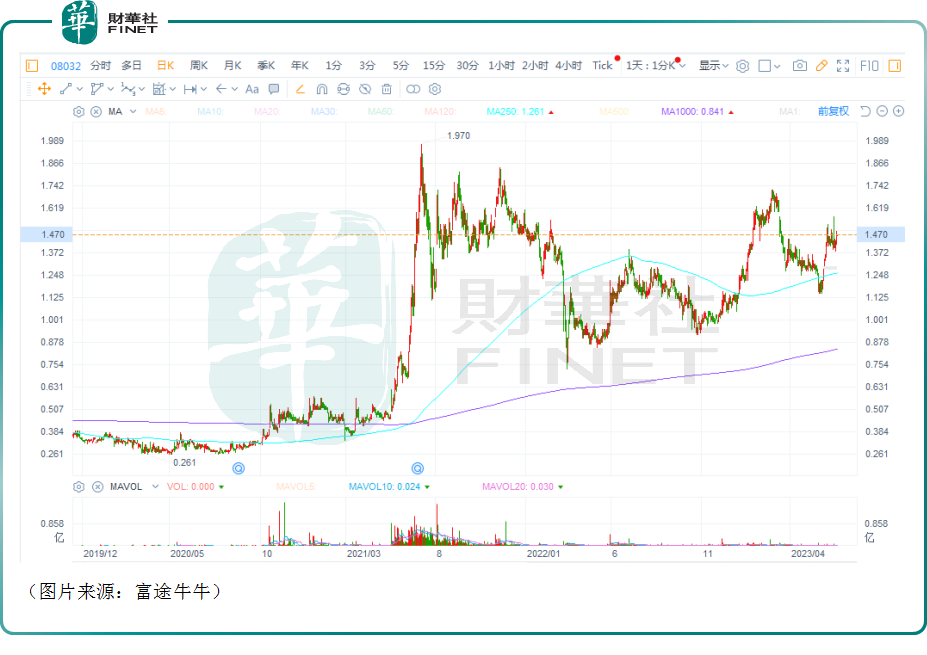Viewport: 927px width, 655px height.
Task: Expand the 1天:1分K interval dropdown
Action: pyautogui.click(x=655, y=66)
